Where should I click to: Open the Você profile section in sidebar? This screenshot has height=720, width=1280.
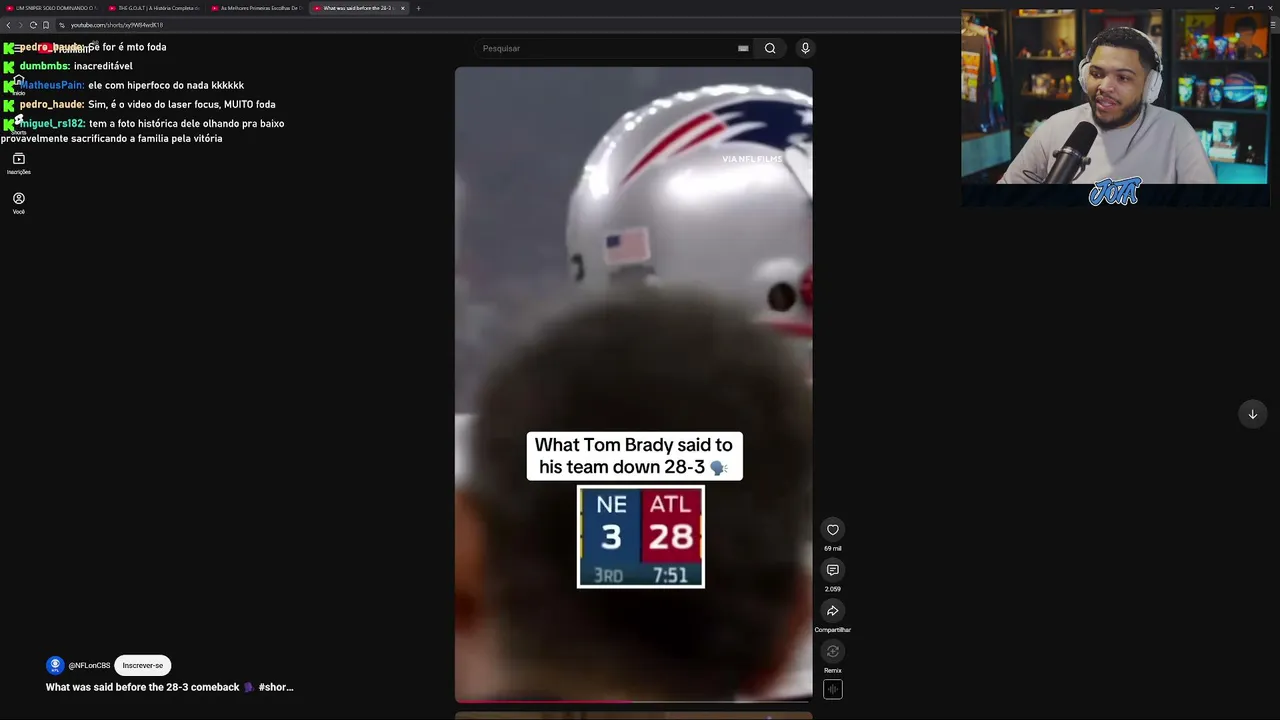18,203
